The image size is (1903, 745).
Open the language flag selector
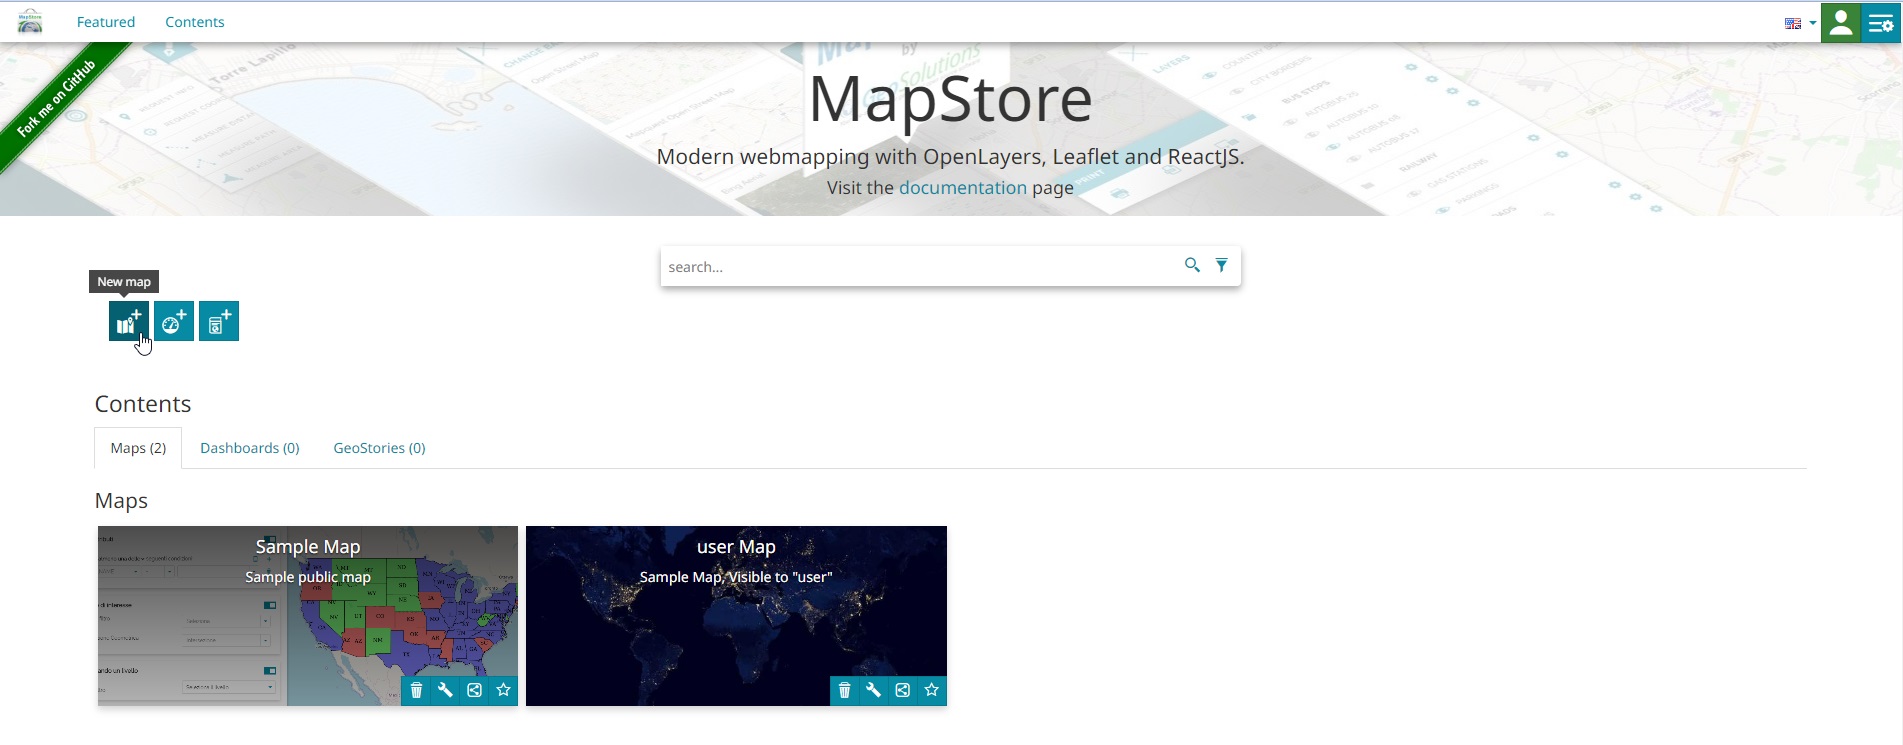click(1800, 23)
